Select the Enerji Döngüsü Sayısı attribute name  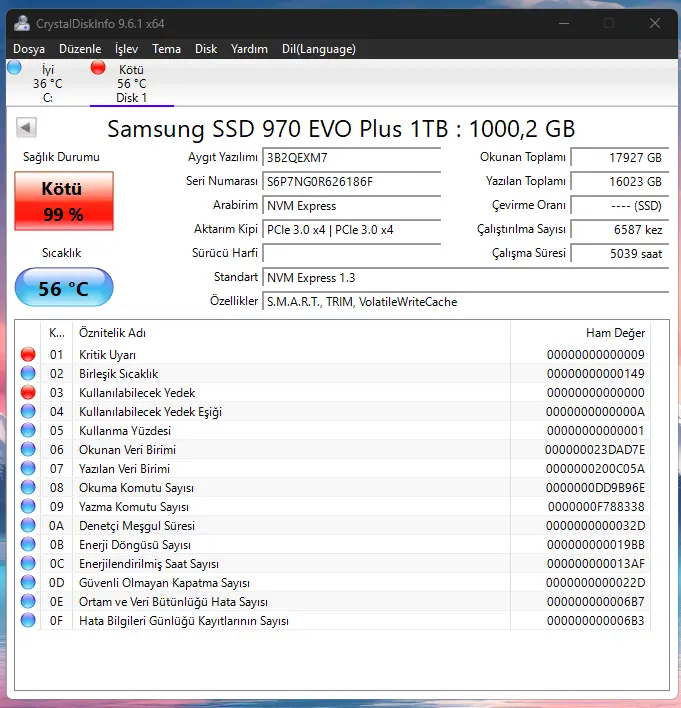point(135,545)
